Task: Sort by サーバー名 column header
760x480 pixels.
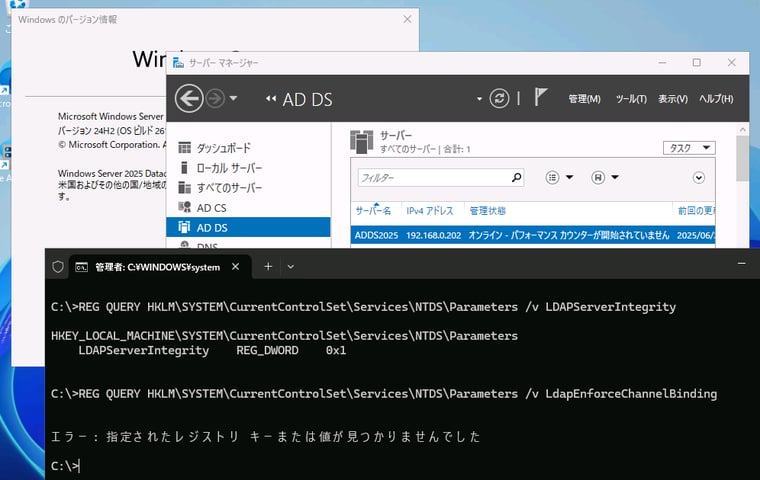Action: tap(373, 210)
